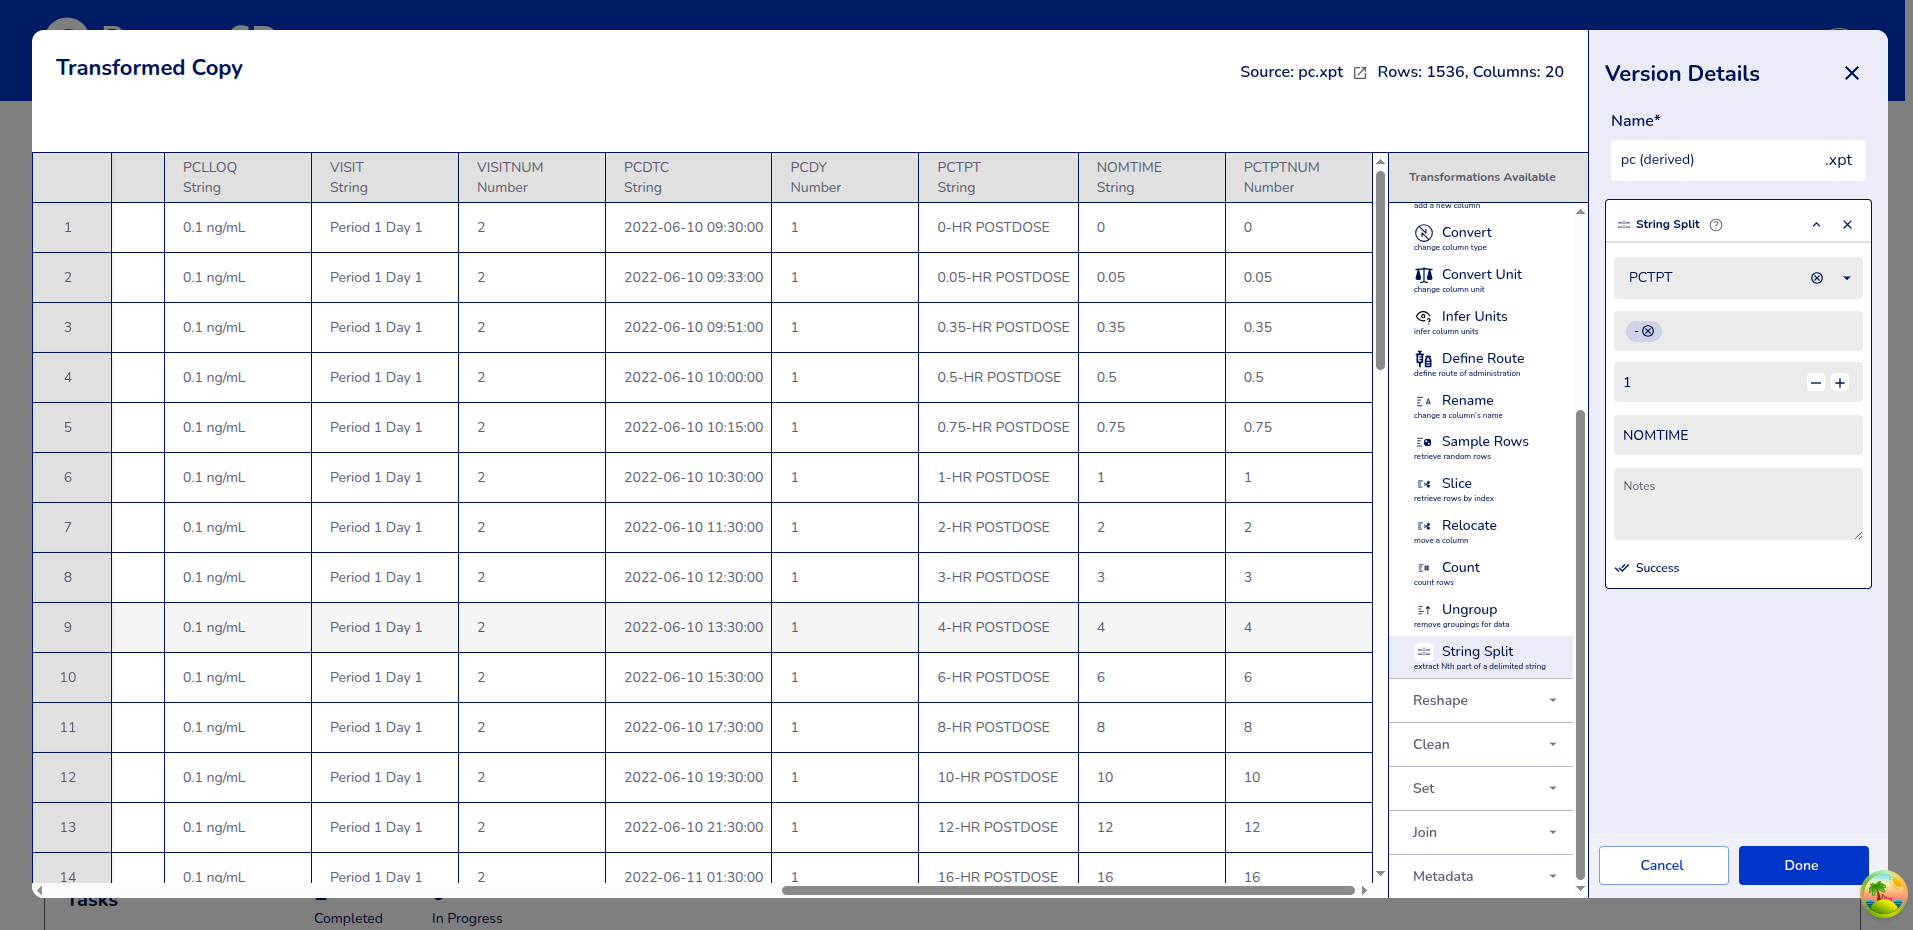Image resolution: width=1913 pixels, height=930 pixels.
Task: Choose the Rename transformation
Action: pyautogui.click(x=1467, y=401)
